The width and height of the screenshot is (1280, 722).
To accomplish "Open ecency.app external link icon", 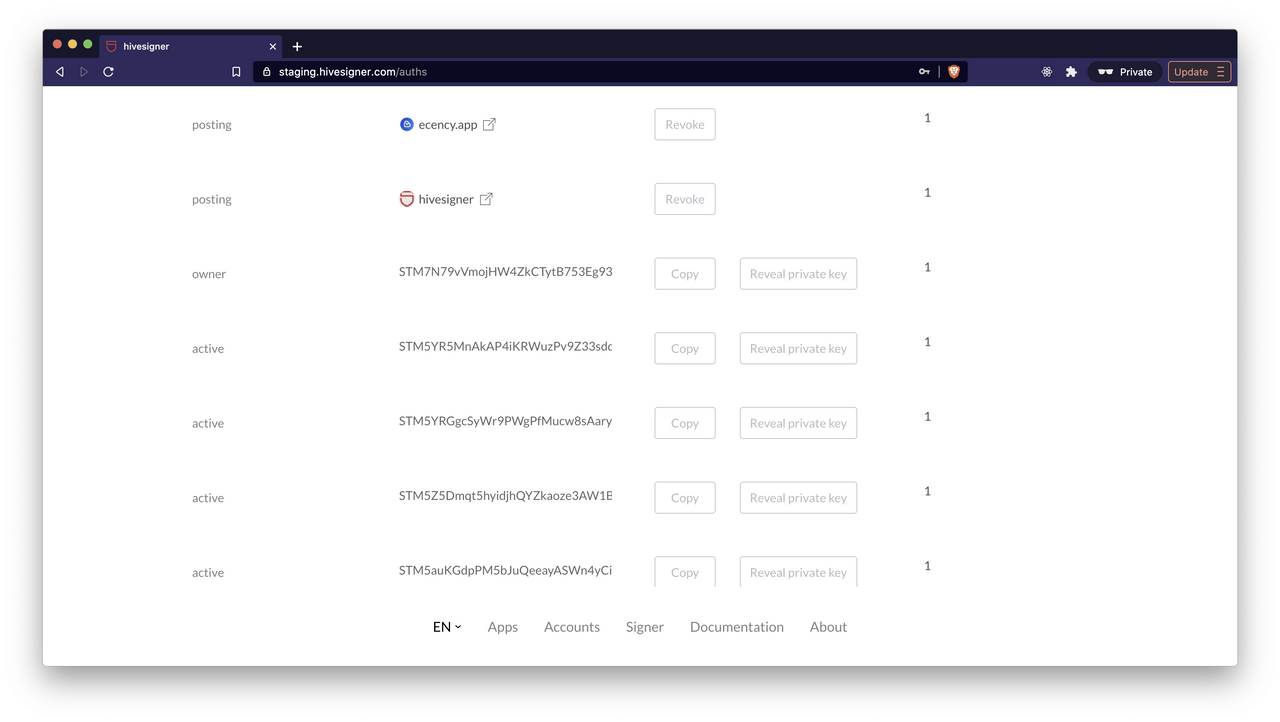I will coord(489,125).
